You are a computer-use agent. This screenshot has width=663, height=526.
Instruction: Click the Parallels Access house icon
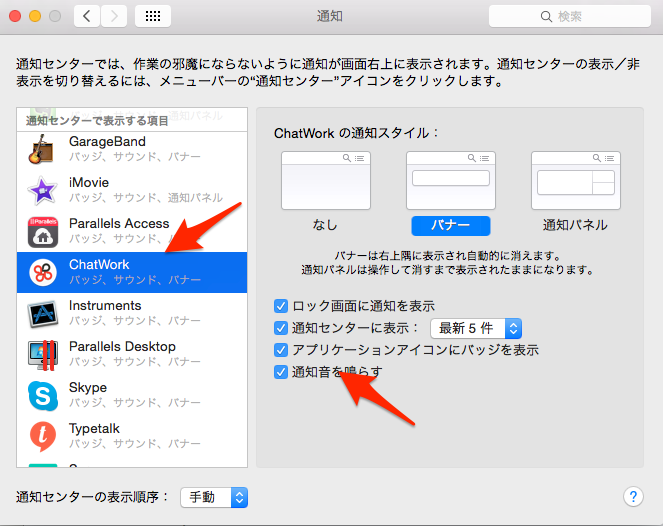point(43,232)
